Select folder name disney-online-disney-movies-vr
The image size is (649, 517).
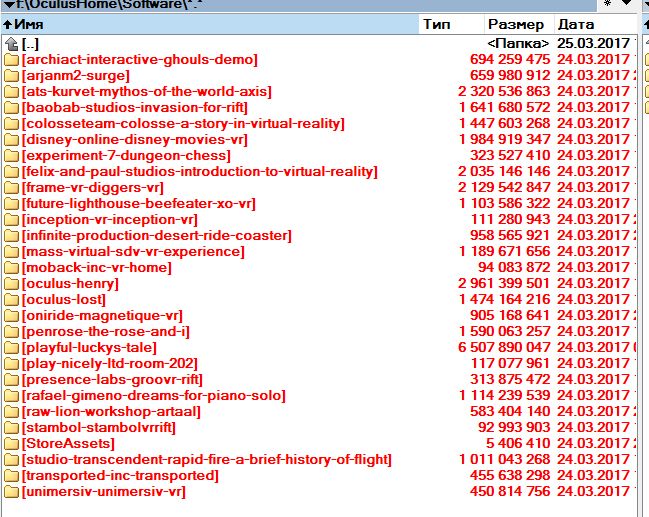pyautogui.click(x=135, y=140)
